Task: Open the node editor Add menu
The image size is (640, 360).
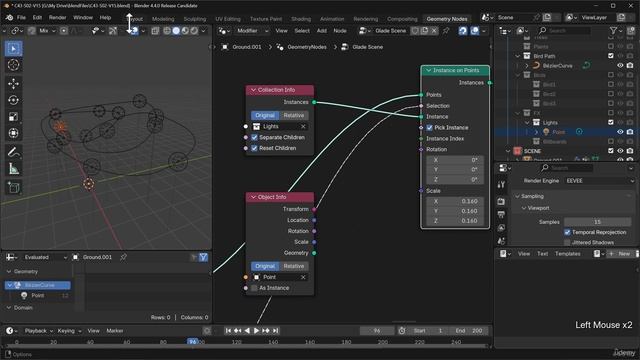Action: pos(322,31)
